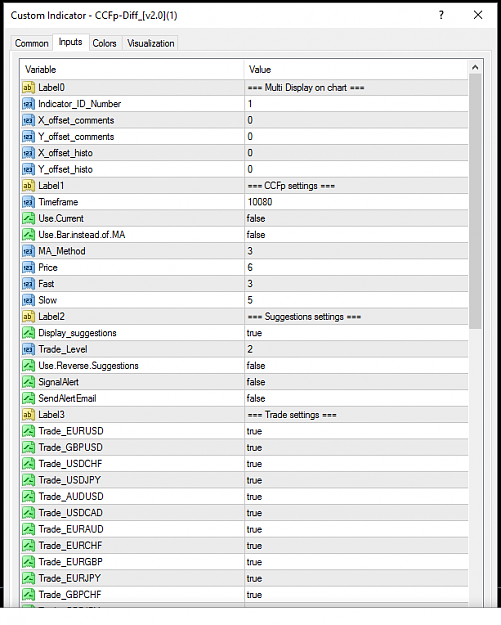The image size is (501, 625).
Task: Select the Trade_EURJPY variable name
Action: point(70,578)
